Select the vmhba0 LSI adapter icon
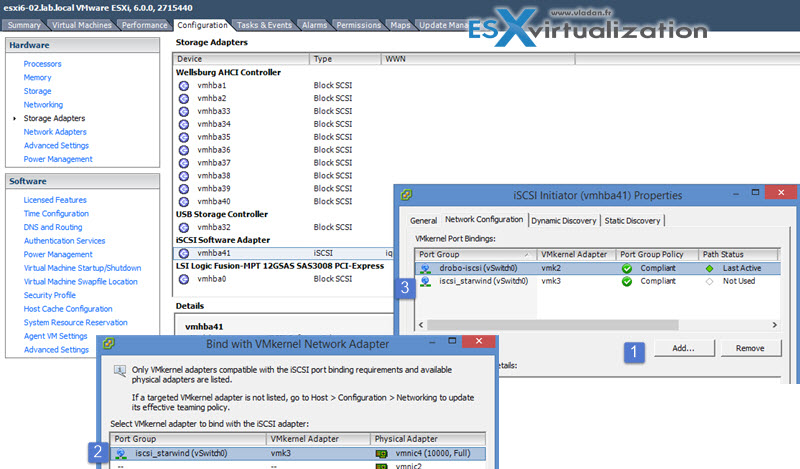This screenshot has height=469, width=800. (x=184, y=279)
